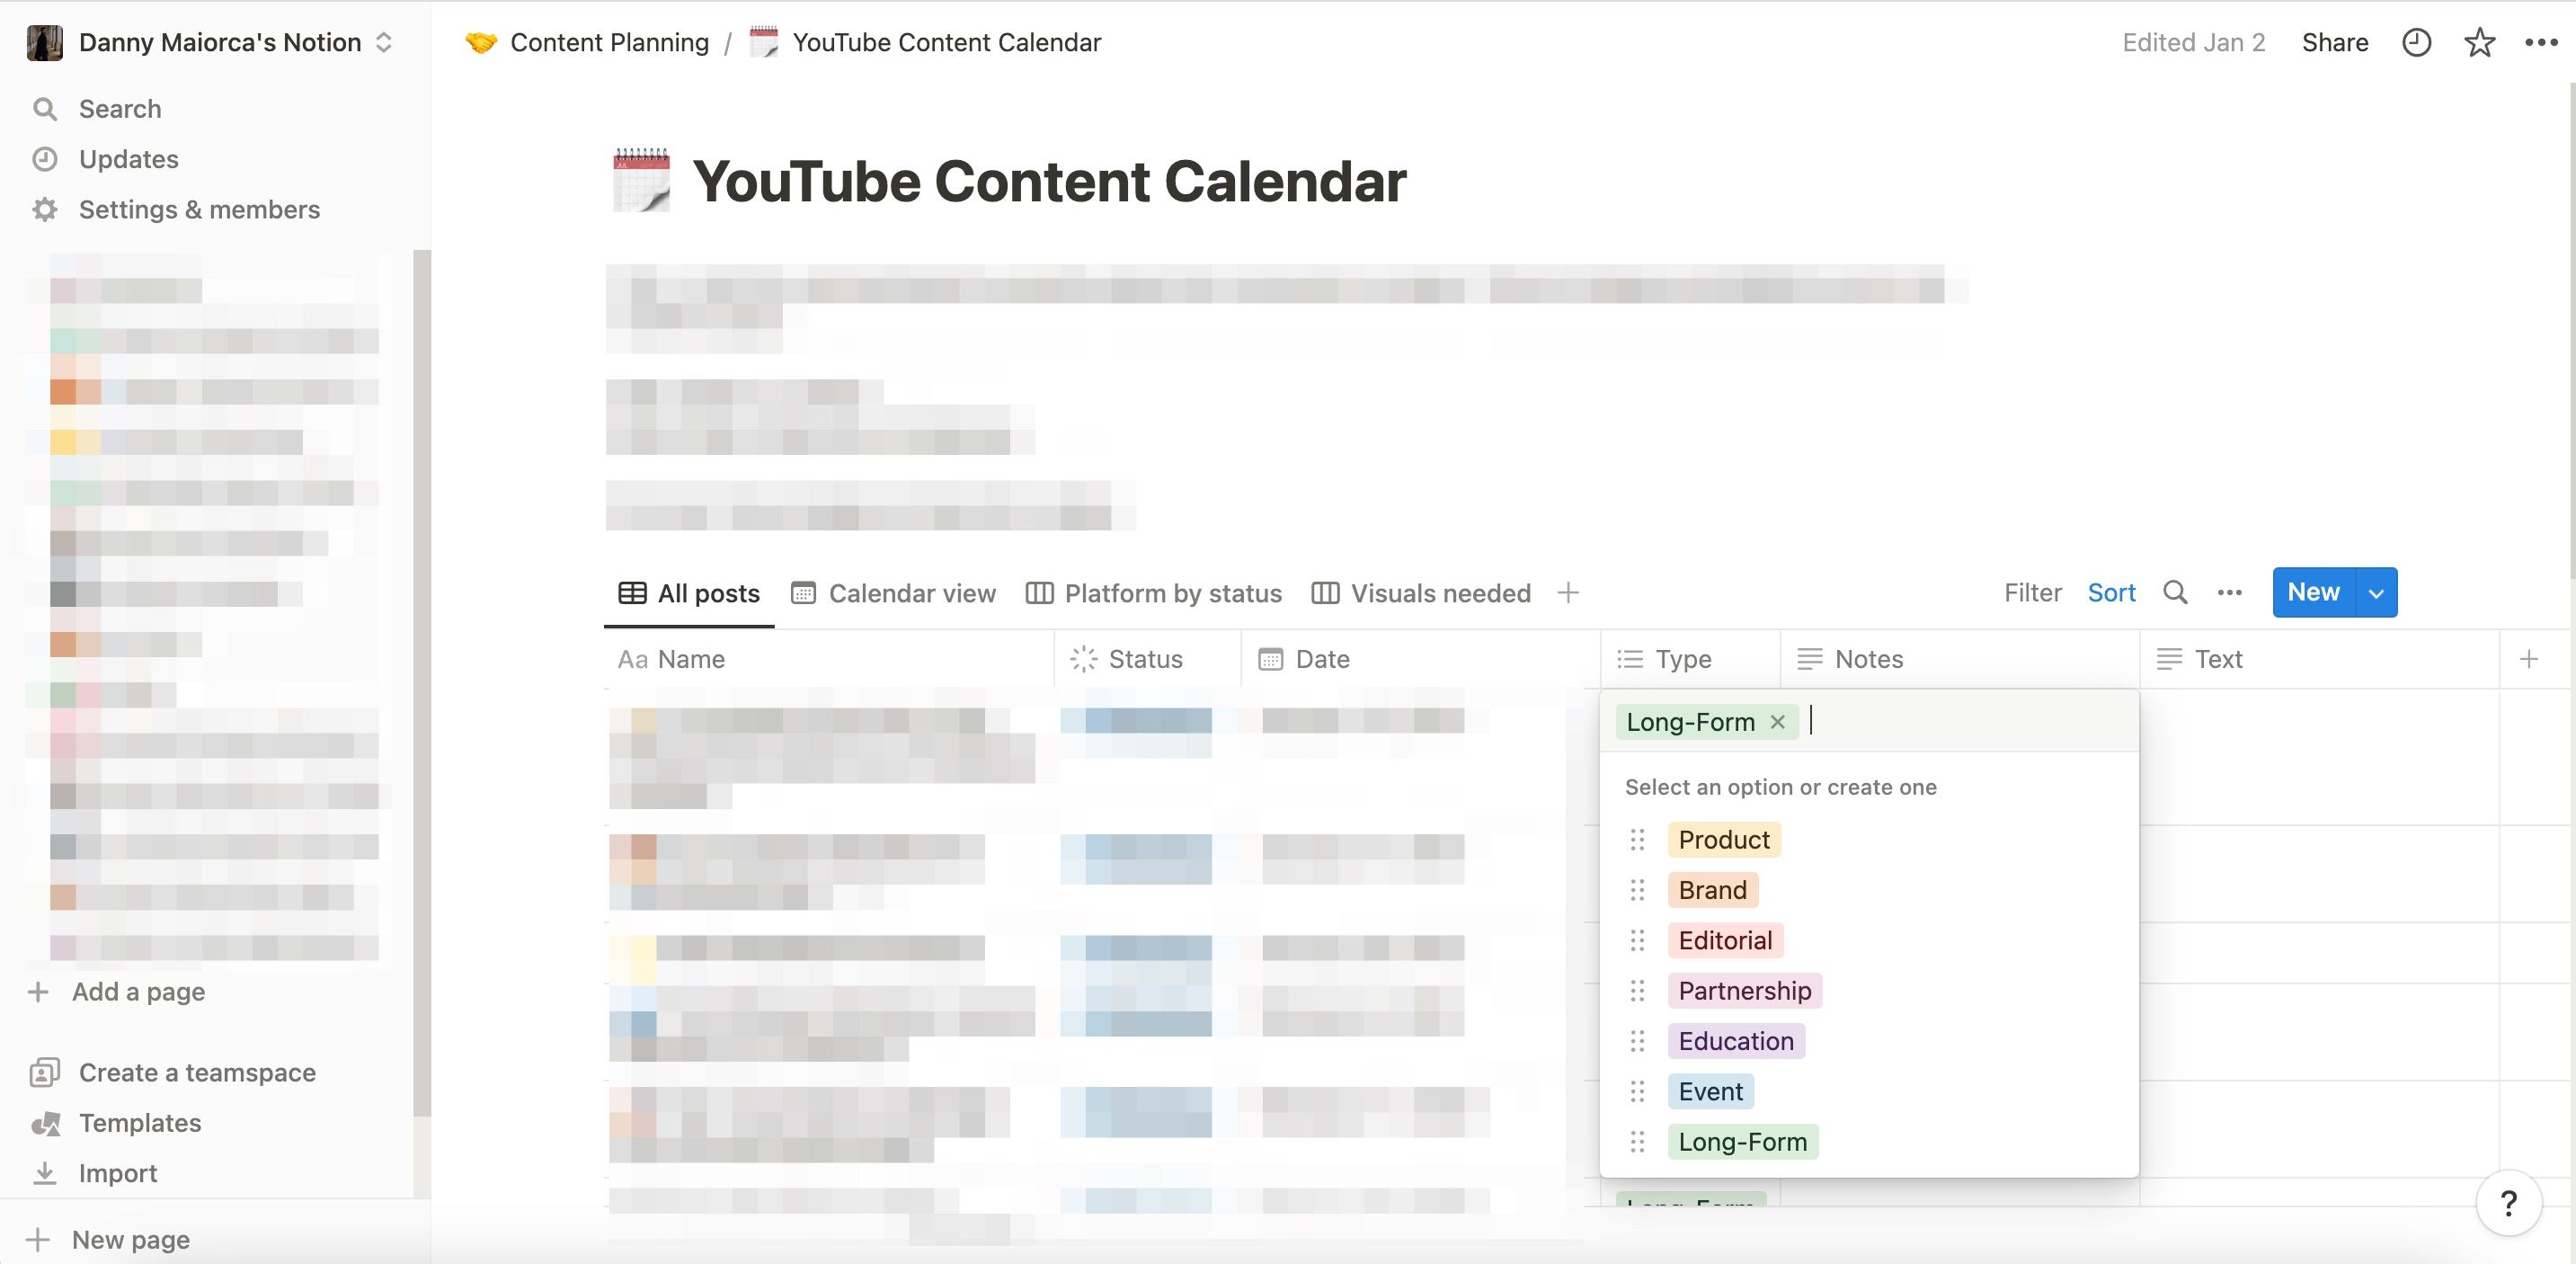
Task: Open the help question mark button
Action: click(x=2508, y=1203)
